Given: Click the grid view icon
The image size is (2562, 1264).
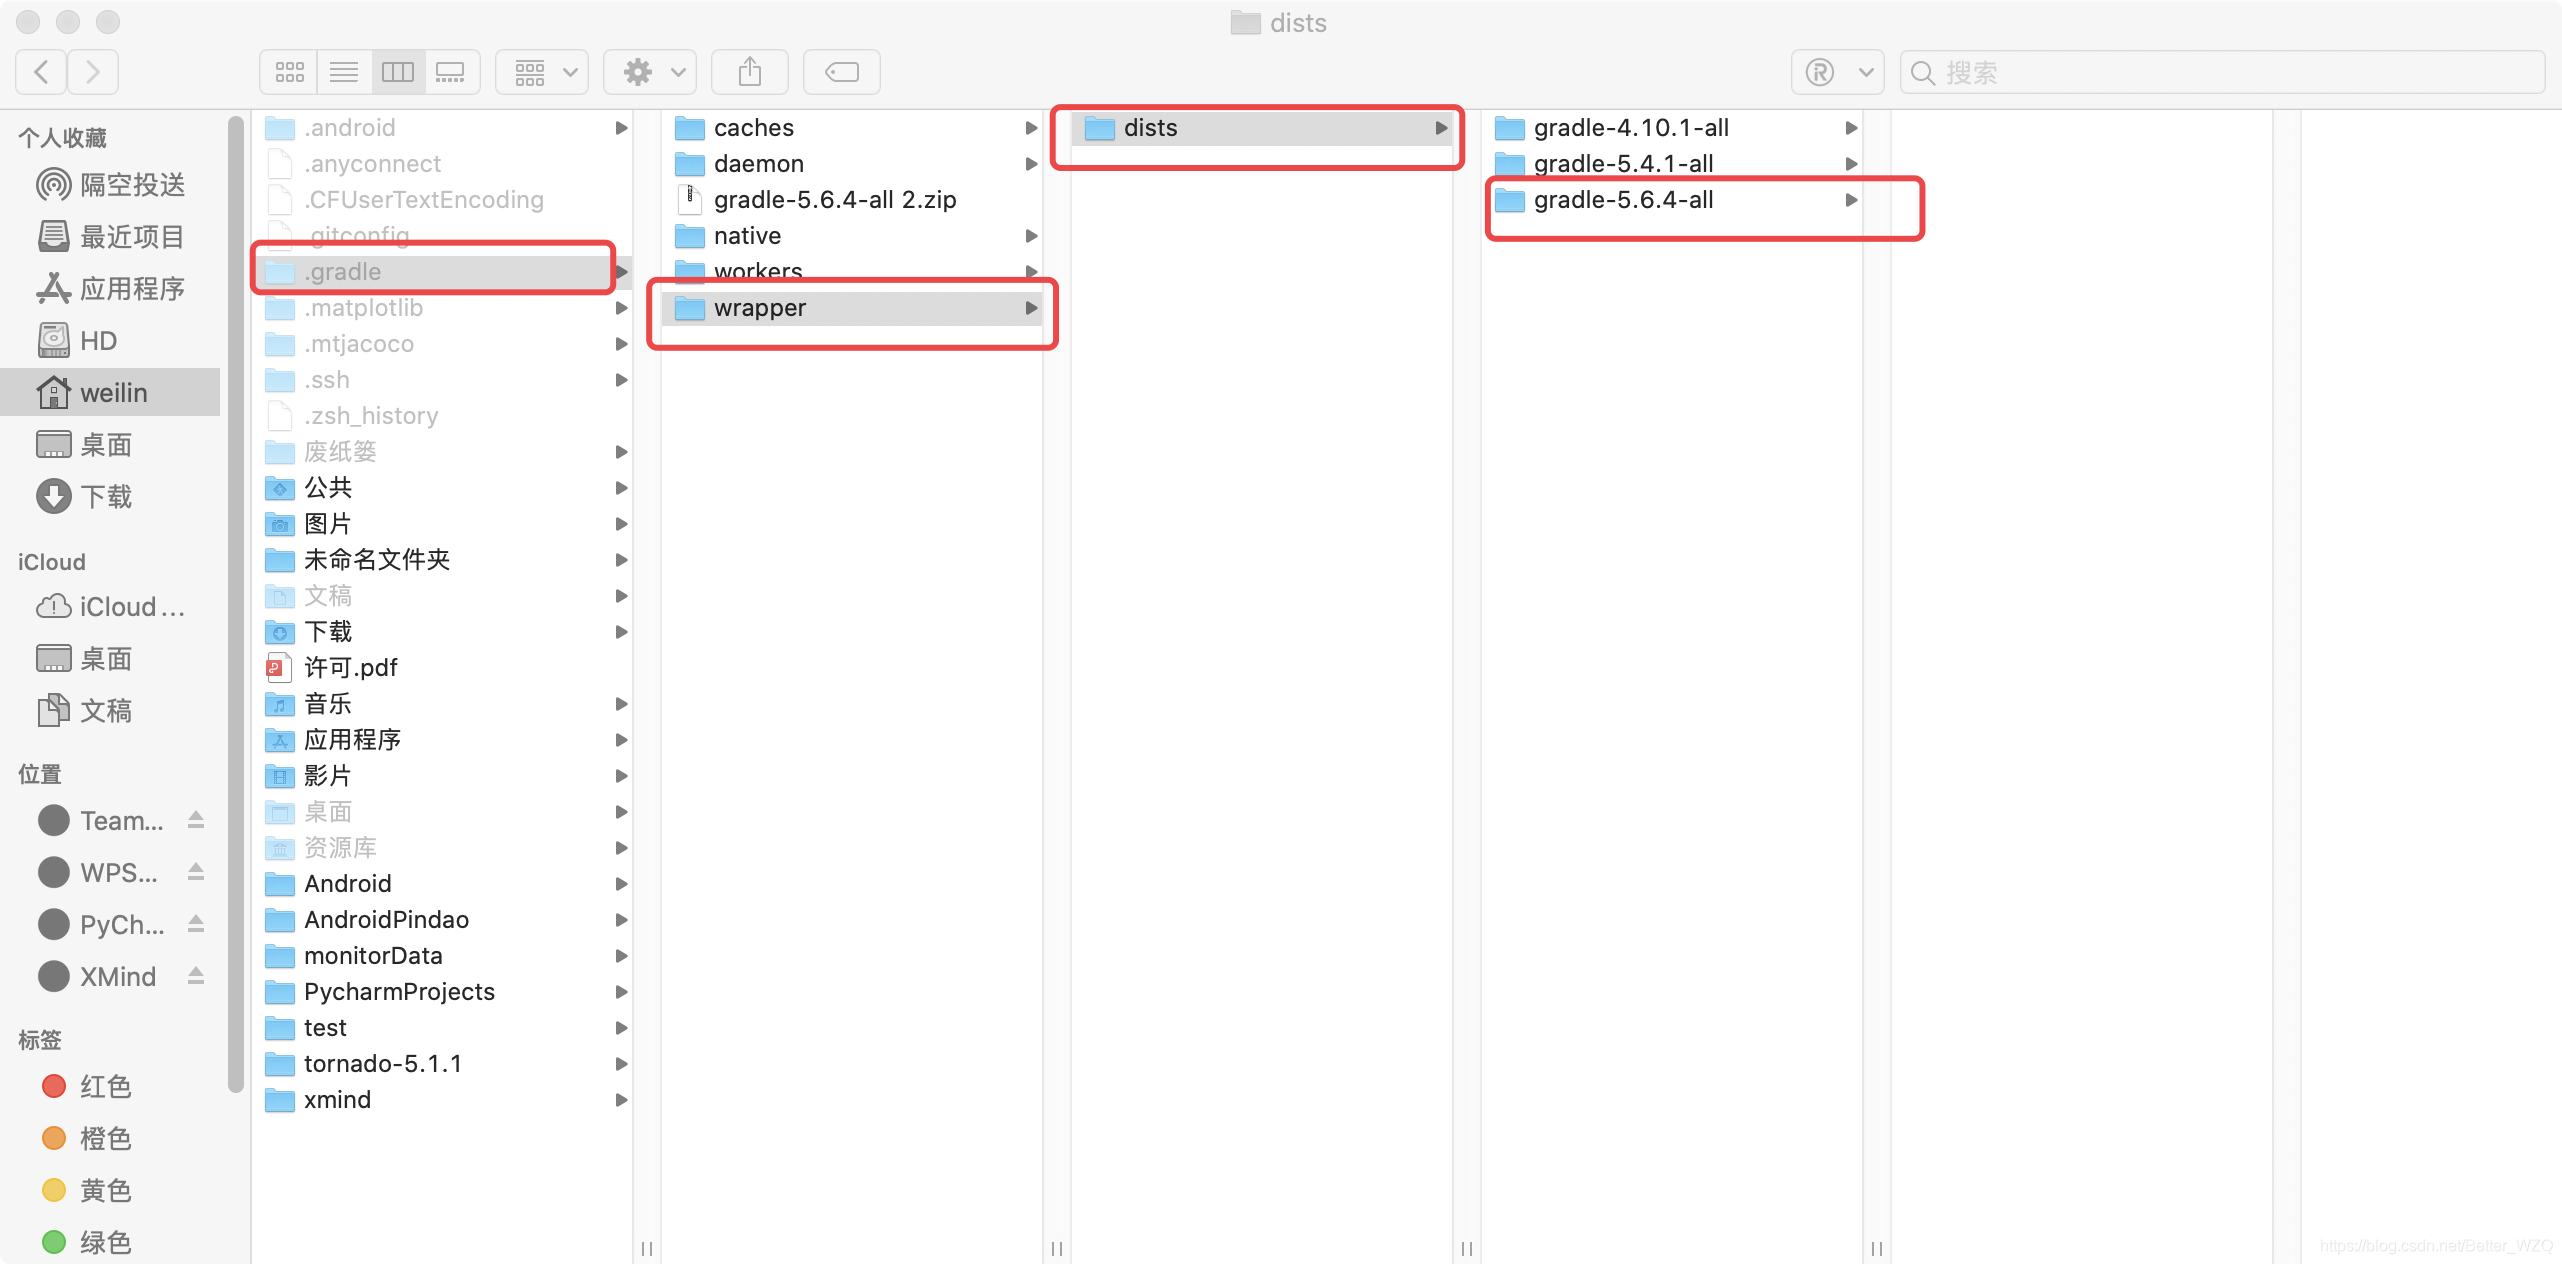Looking at the screenshot, I should (289, 70).
